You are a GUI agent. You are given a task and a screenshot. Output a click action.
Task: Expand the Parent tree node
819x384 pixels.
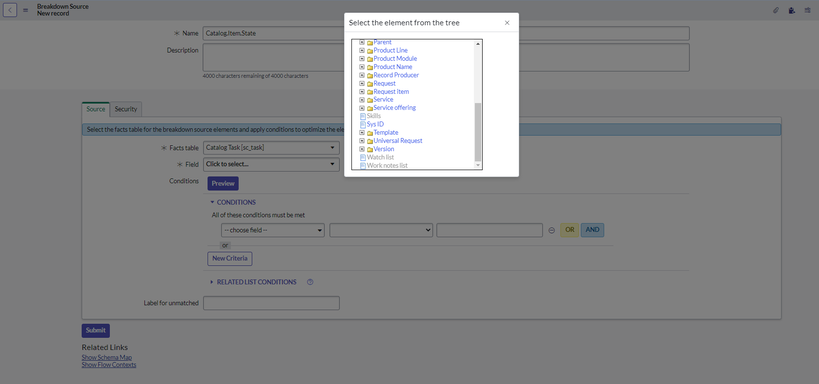pyautogui.click(x=361, y=42)
